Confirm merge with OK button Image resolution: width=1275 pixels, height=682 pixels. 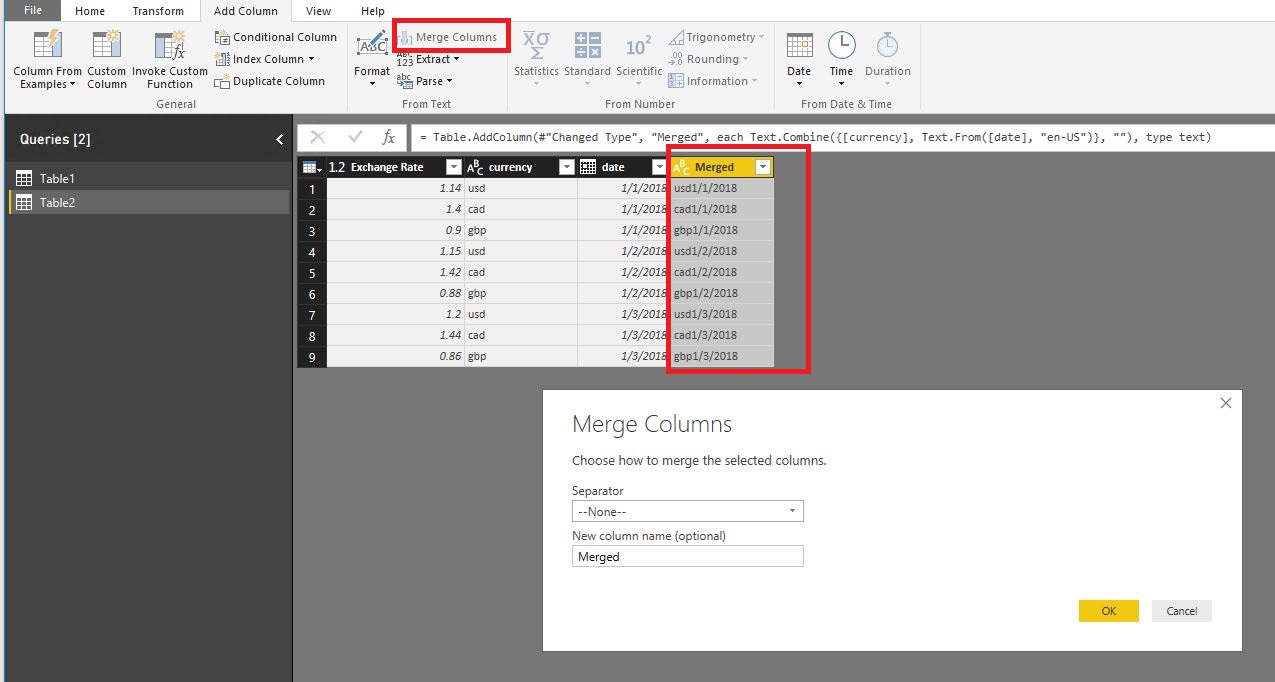(x=1108, y=611)
